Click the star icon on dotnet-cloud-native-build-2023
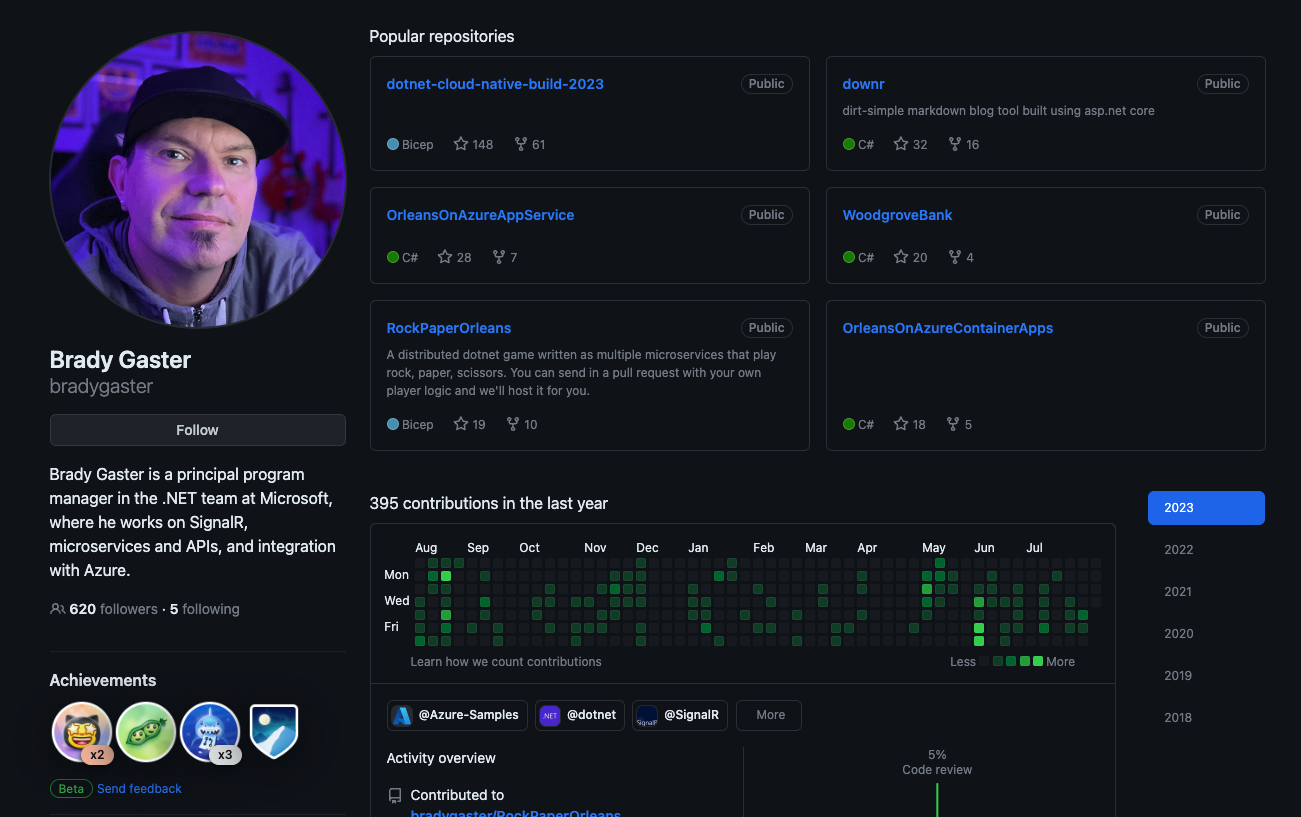The width and height of the screenshot is (1301, 817). pyautogui.click(x=461, y=144)
